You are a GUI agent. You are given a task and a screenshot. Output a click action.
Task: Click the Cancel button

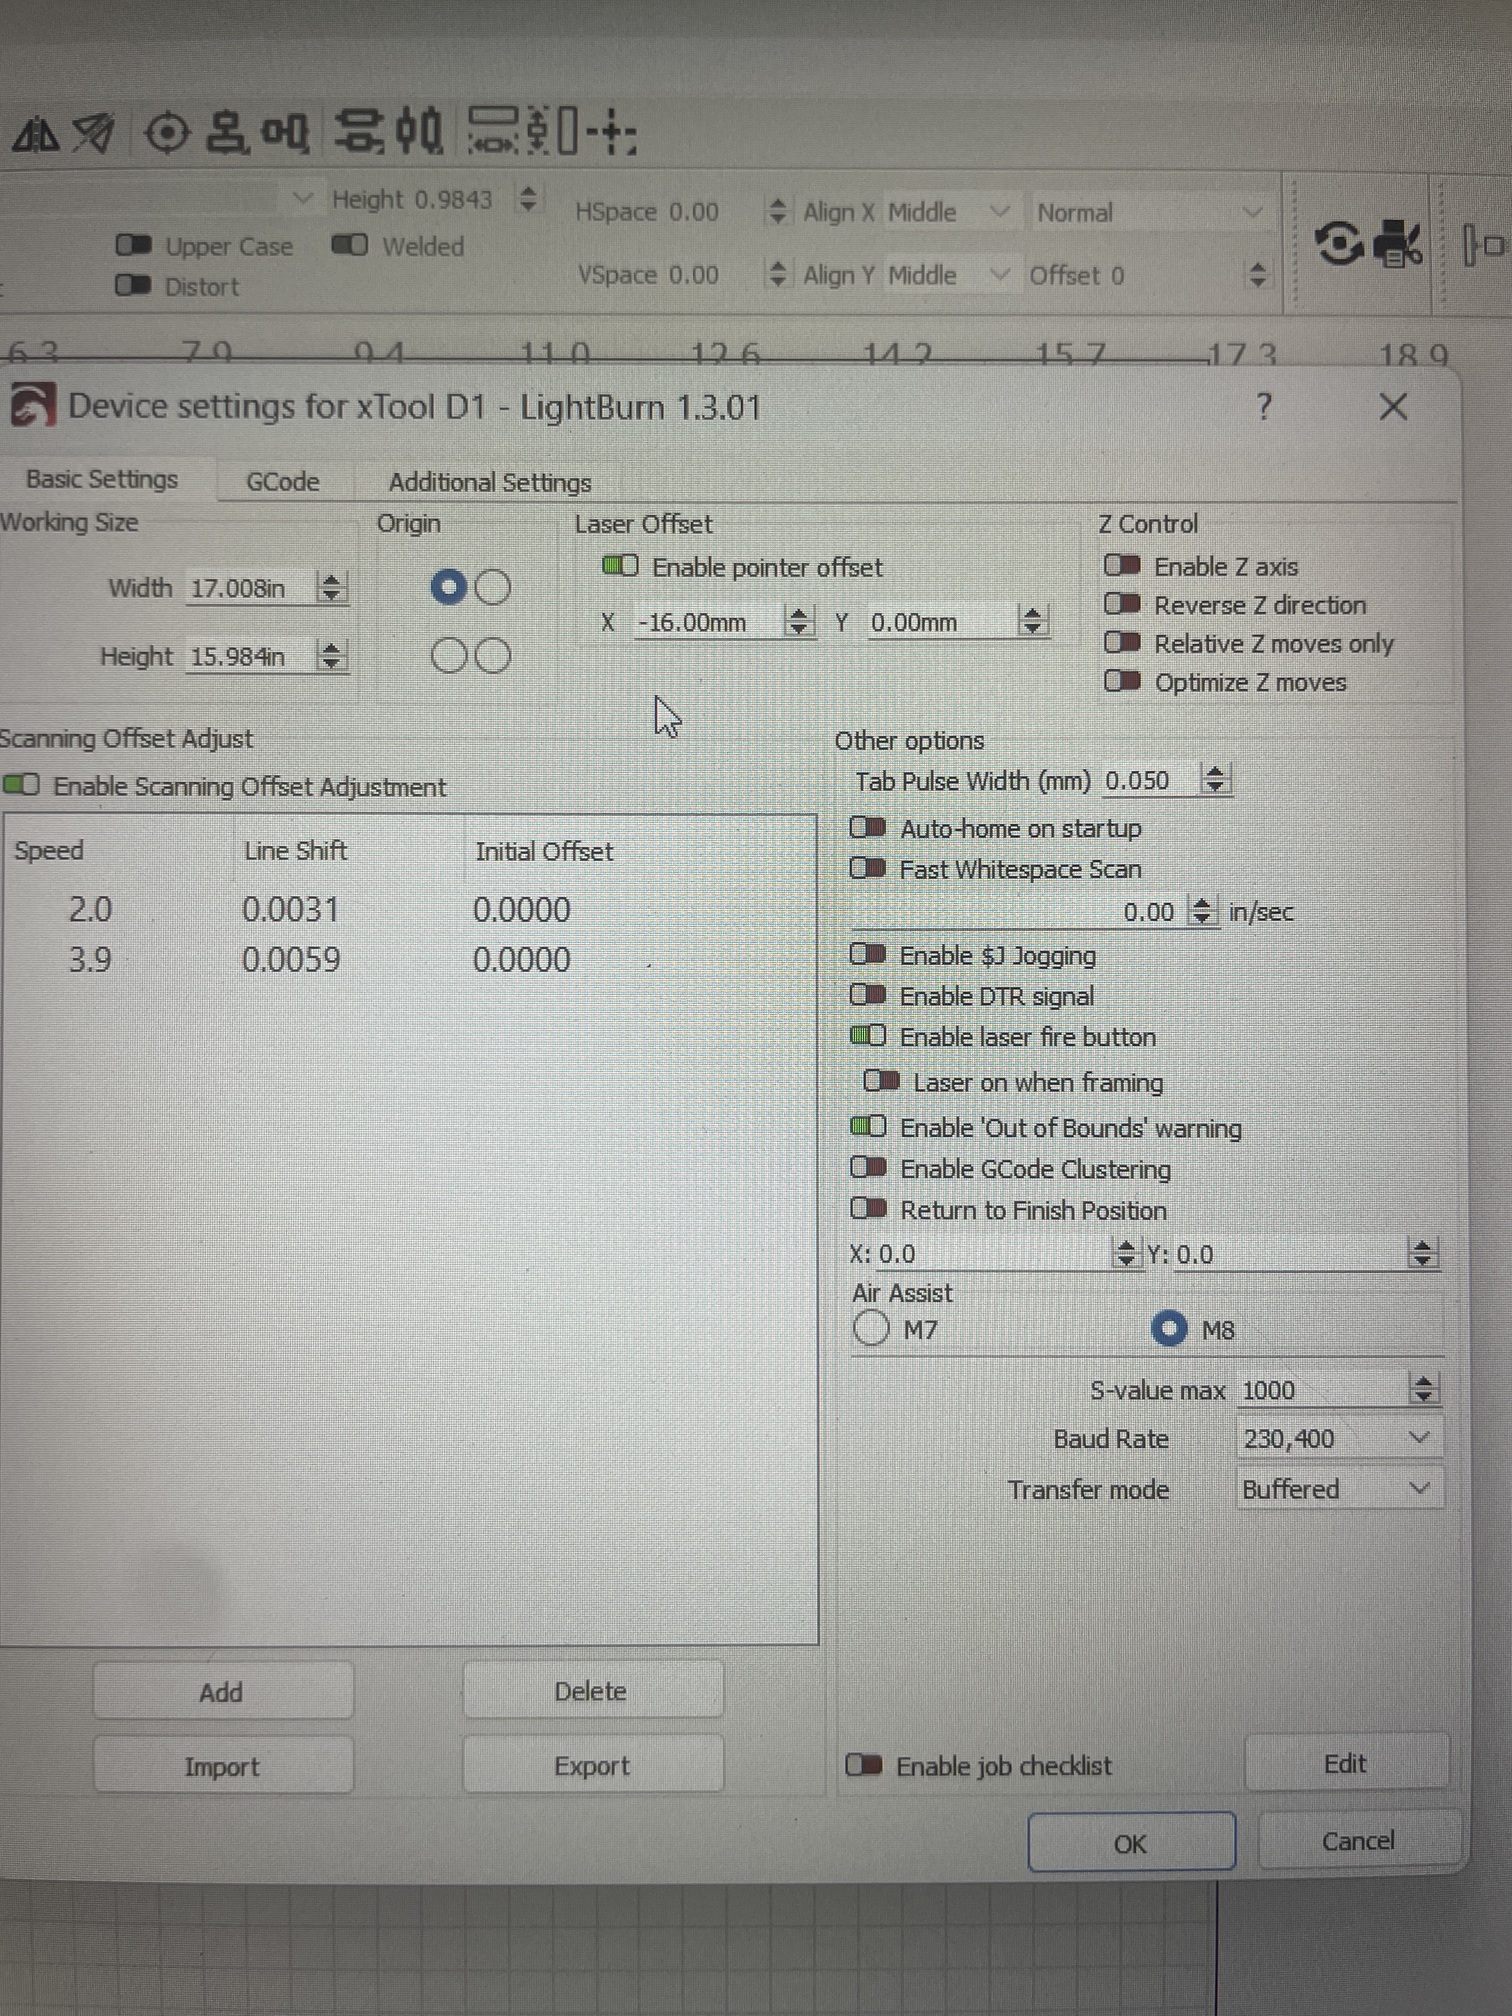pyautogui.click(x=1358, y=1841)
